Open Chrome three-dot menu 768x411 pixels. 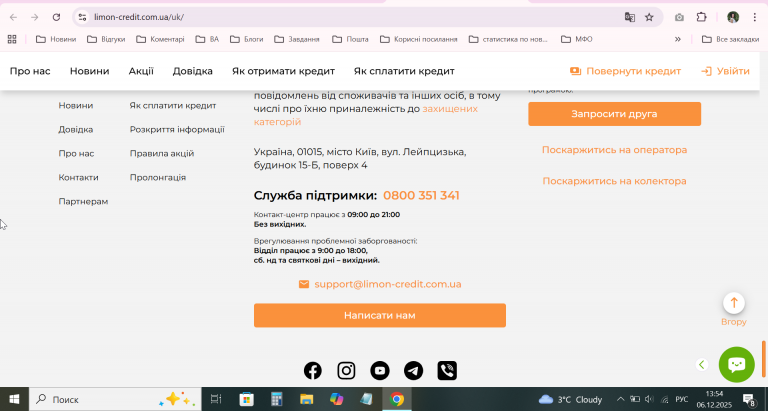click(755, 17)
